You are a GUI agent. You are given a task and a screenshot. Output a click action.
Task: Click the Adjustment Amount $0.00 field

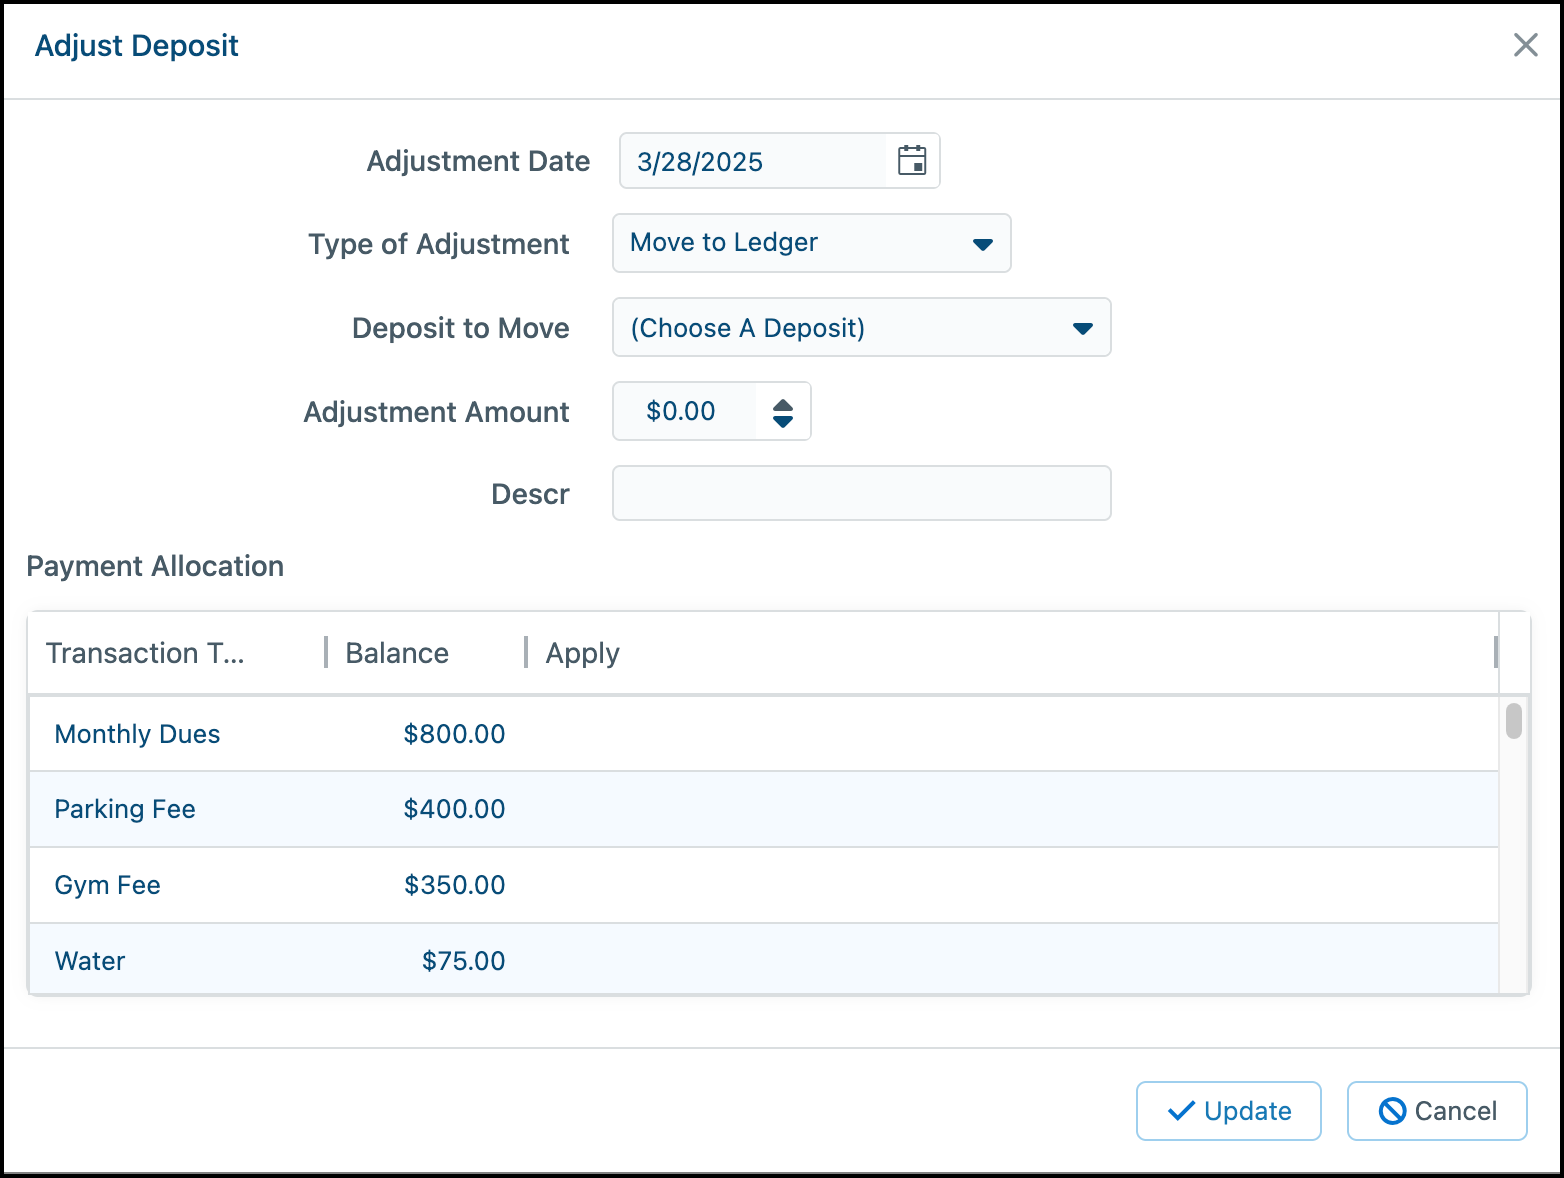point(685,411)
